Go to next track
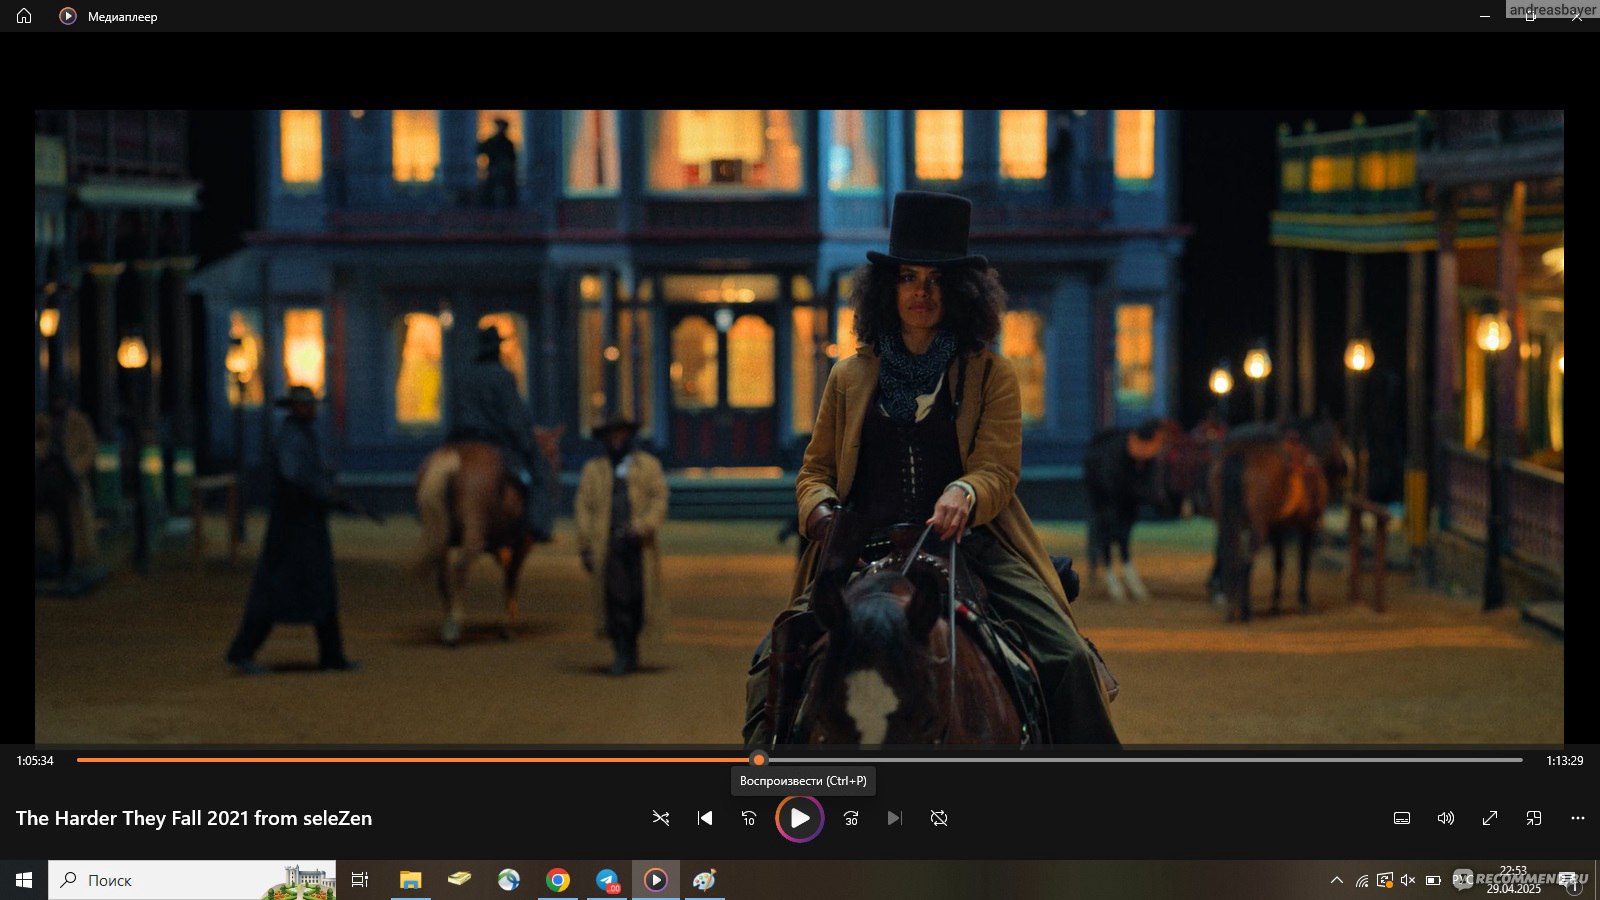 895,818
